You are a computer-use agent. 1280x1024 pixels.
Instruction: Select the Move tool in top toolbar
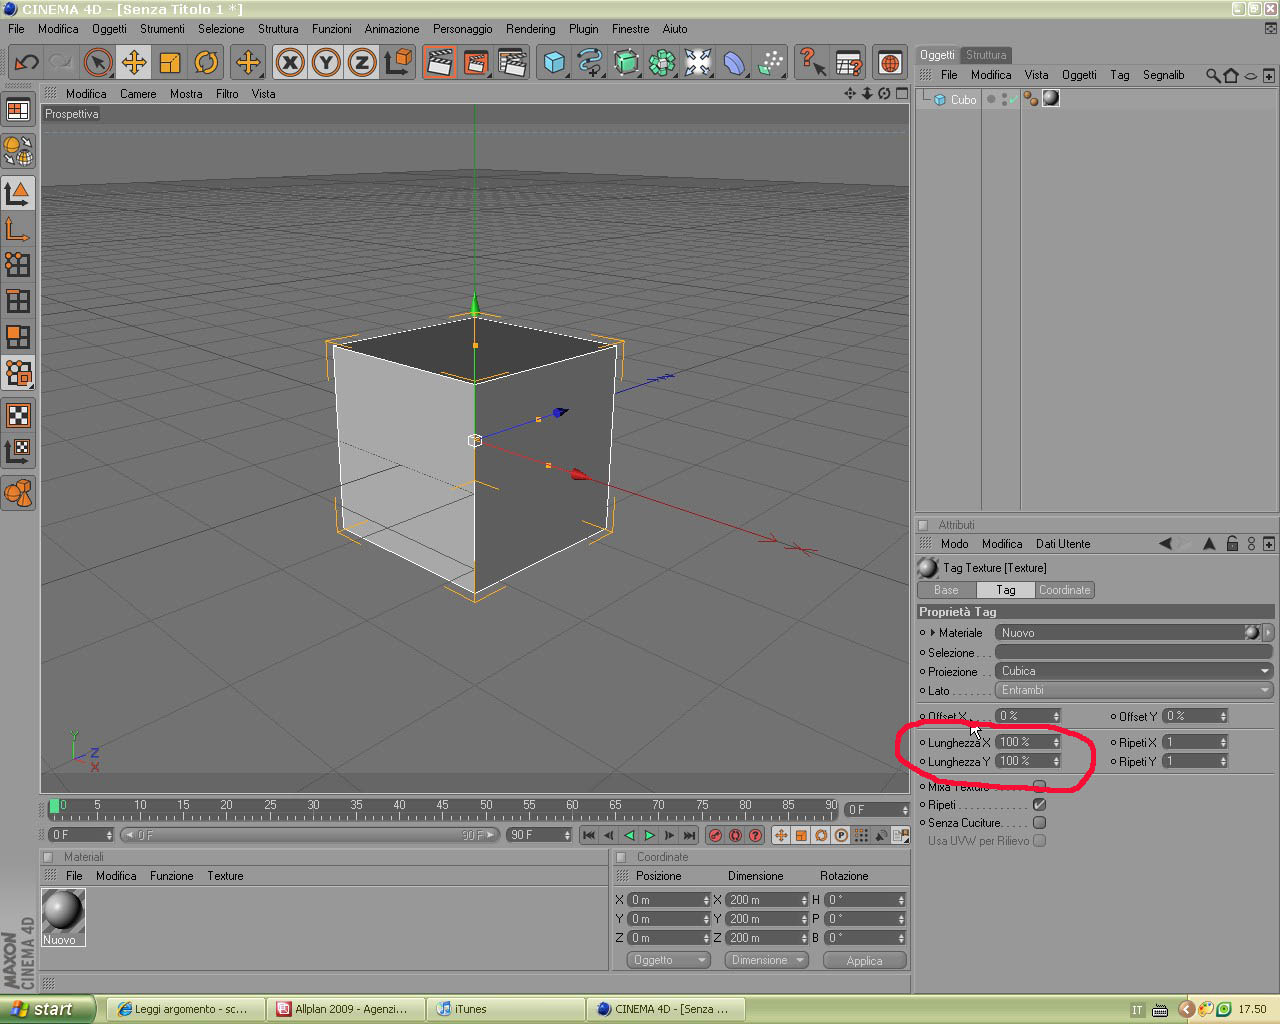click(x=133, y=63)
